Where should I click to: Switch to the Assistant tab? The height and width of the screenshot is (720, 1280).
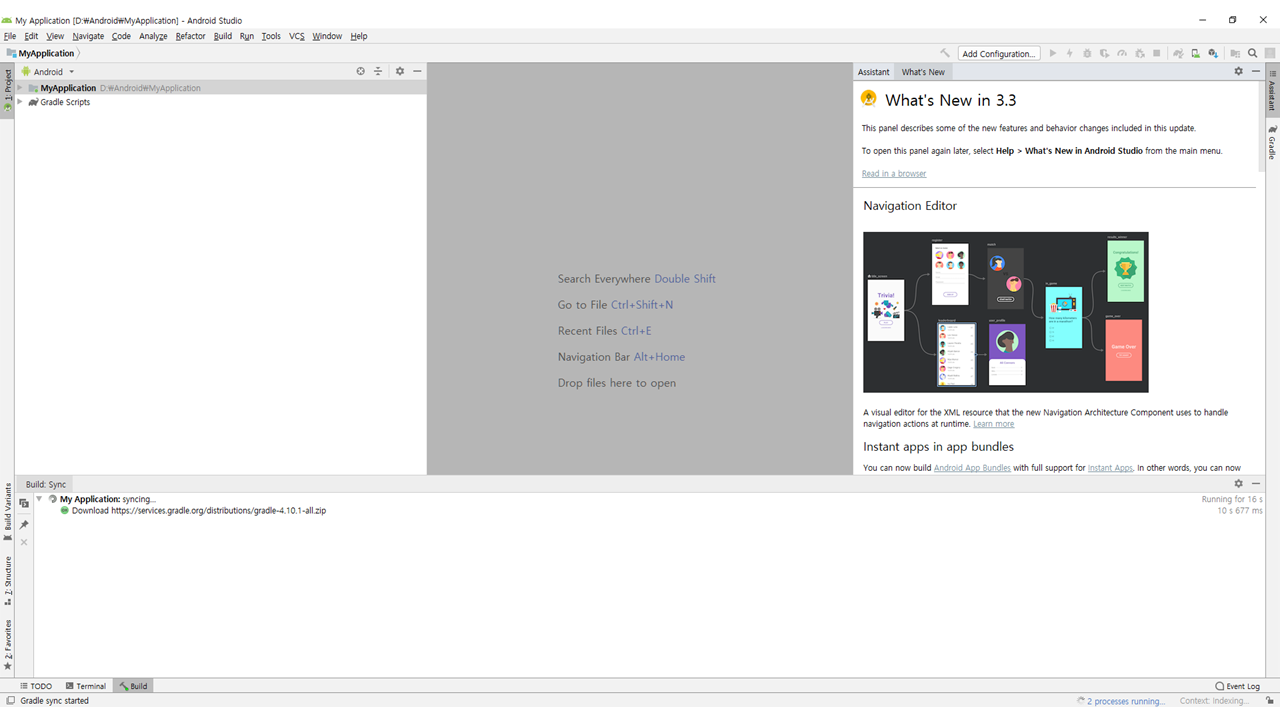[873, 72]
